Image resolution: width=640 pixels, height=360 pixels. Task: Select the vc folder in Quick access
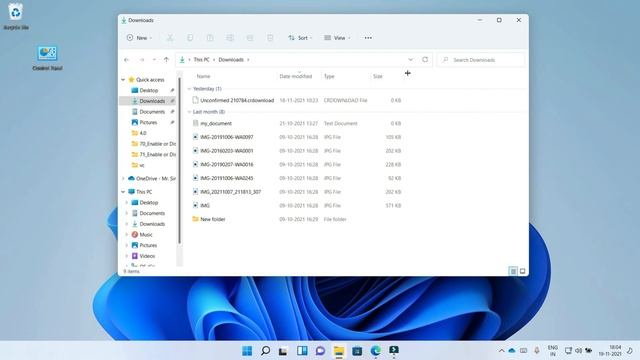[141, 165]
